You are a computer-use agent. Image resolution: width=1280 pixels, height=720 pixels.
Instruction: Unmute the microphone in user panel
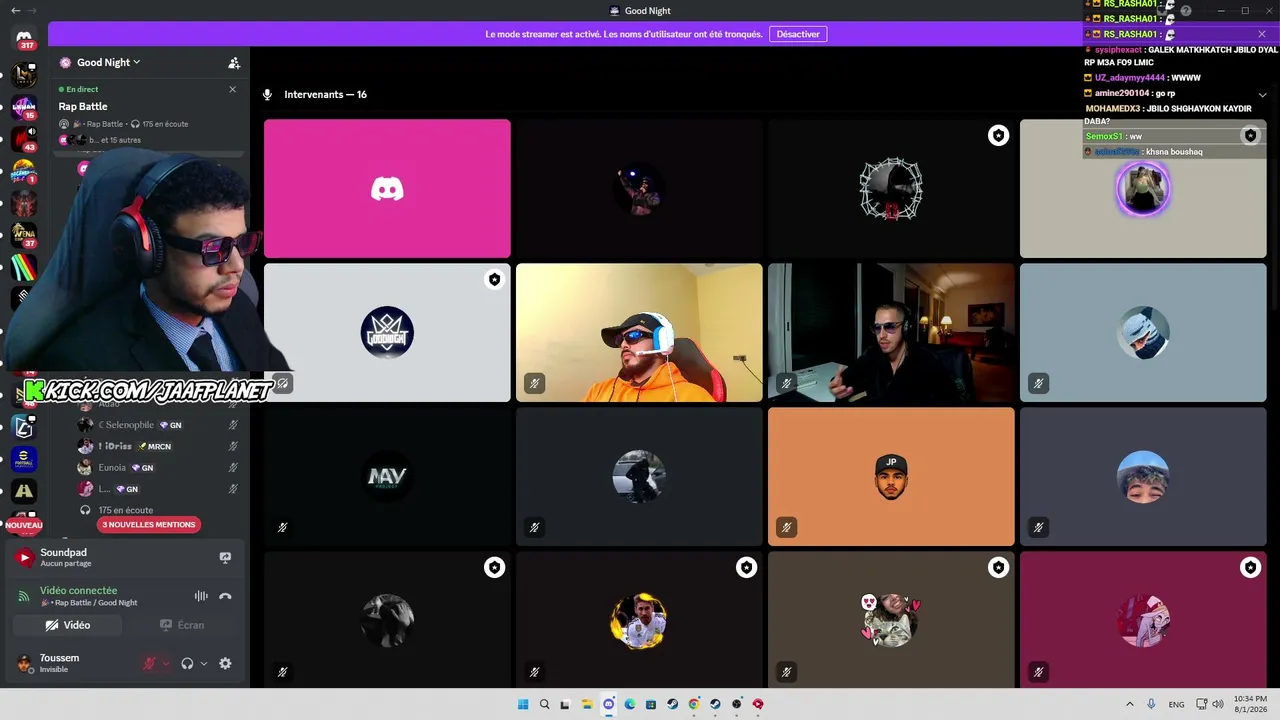150,663
